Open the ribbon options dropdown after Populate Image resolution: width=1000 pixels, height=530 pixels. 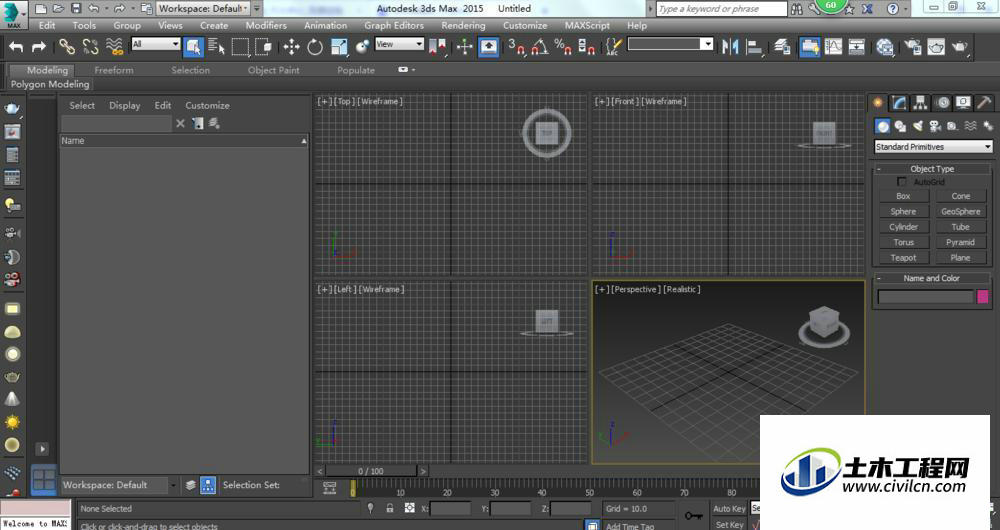pyautogui.click(x=406, y=70)
